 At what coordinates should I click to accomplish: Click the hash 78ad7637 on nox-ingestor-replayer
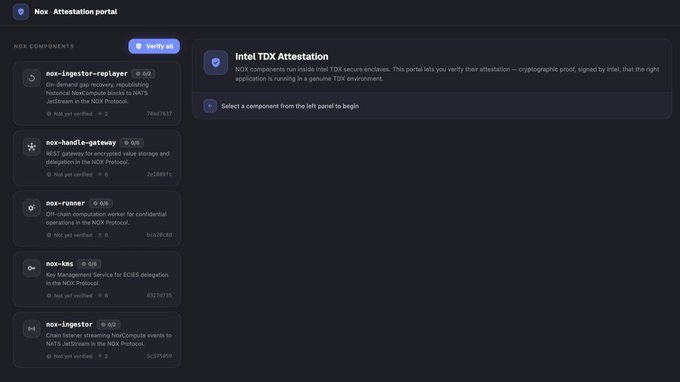click(159, 114)
